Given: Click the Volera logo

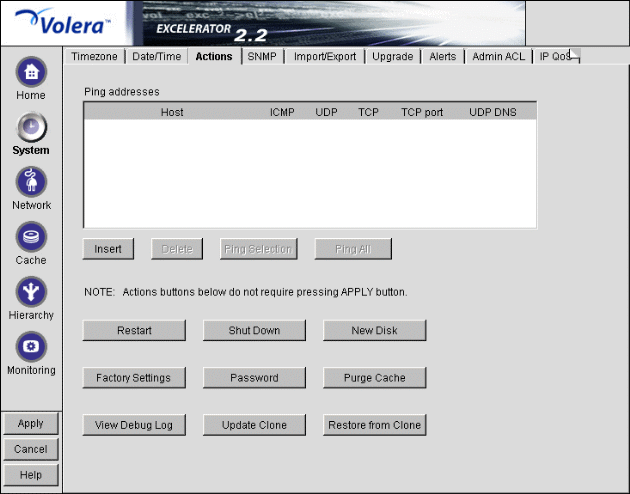Looking at the screenshot, I should coord(62,23).
